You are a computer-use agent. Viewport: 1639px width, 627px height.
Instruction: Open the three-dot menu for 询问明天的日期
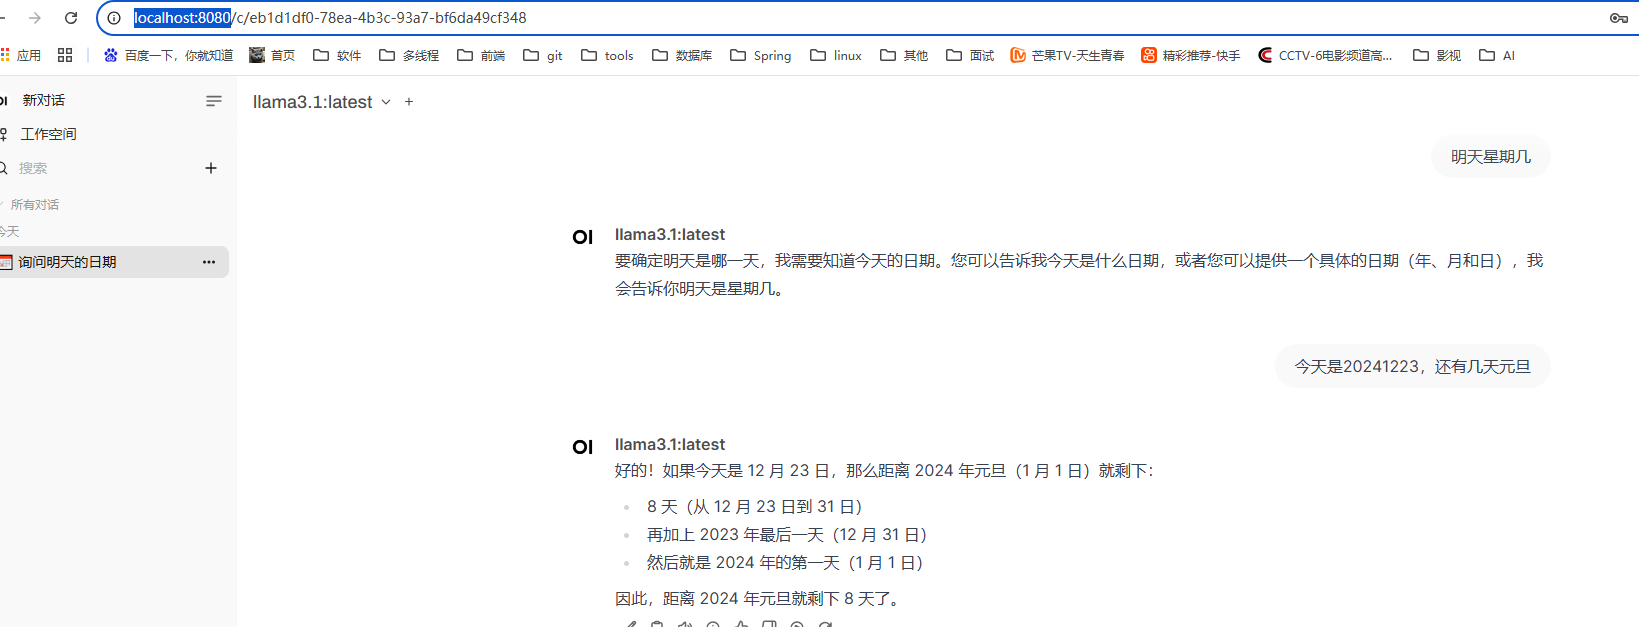click(x=209, y=262)
